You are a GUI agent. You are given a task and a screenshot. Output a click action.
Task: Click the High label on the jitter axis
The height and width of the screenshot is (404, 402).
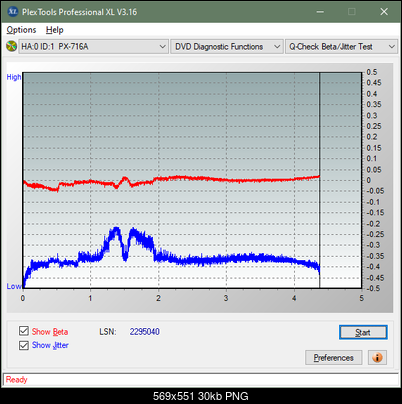[14, 77]
